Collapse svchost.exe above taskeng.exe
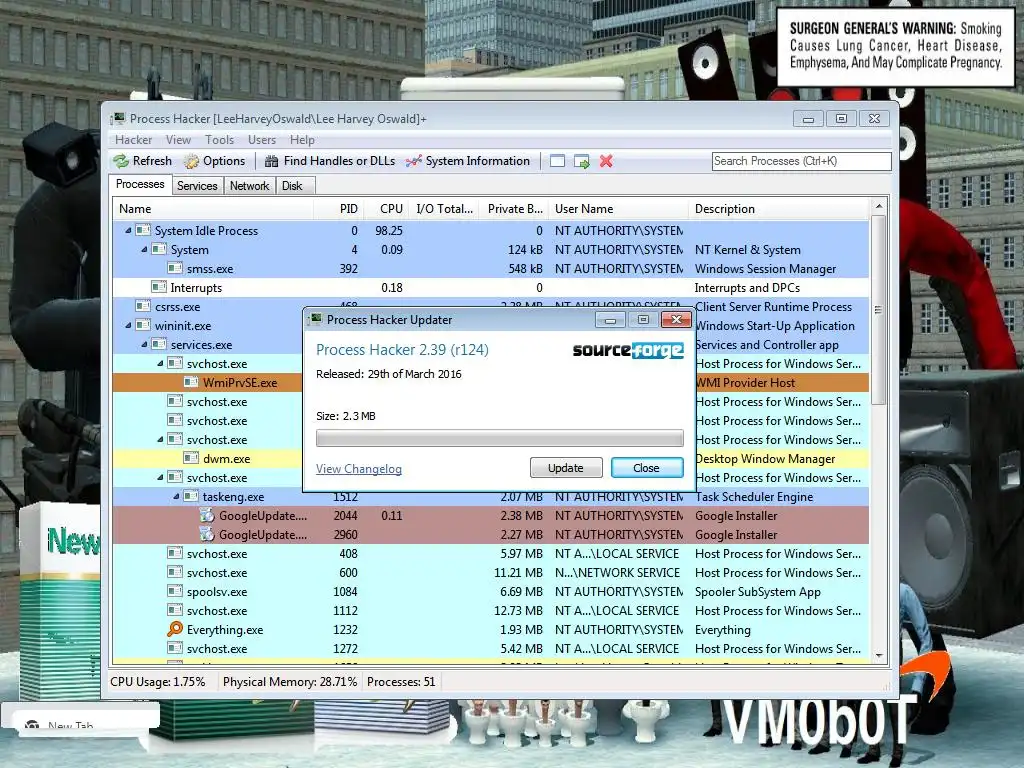This screenshot has height=768, width=1024. pos(160,477)
